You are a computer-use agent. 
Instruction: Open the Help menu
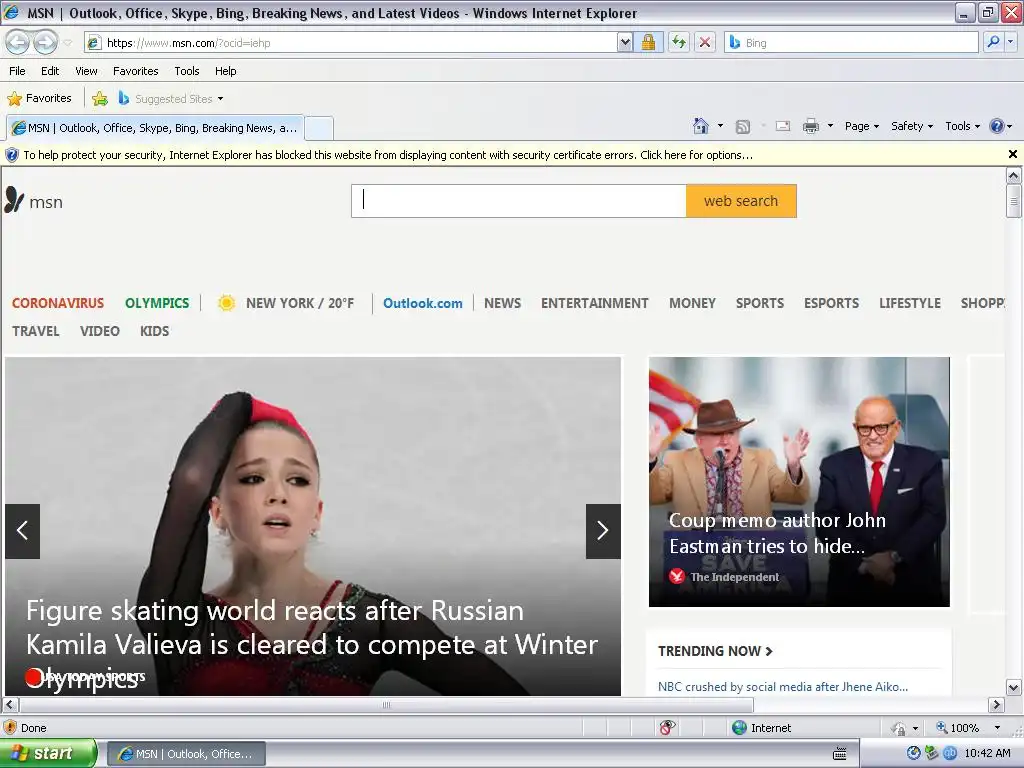(225, 71)
